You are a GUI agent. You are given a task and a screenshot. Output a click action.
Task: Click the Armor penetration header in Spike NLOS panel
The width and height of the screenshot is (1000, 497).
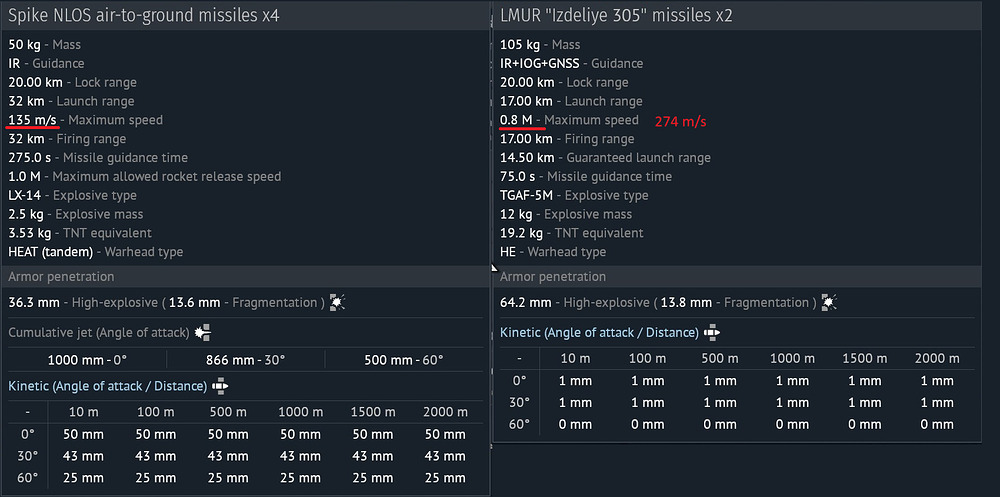coord(61,276)
